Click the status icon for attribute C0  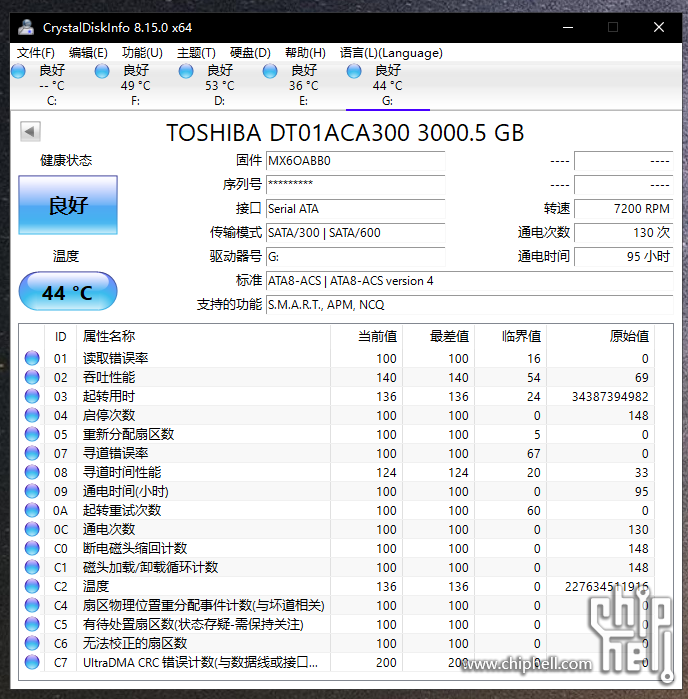click(32, 548)
